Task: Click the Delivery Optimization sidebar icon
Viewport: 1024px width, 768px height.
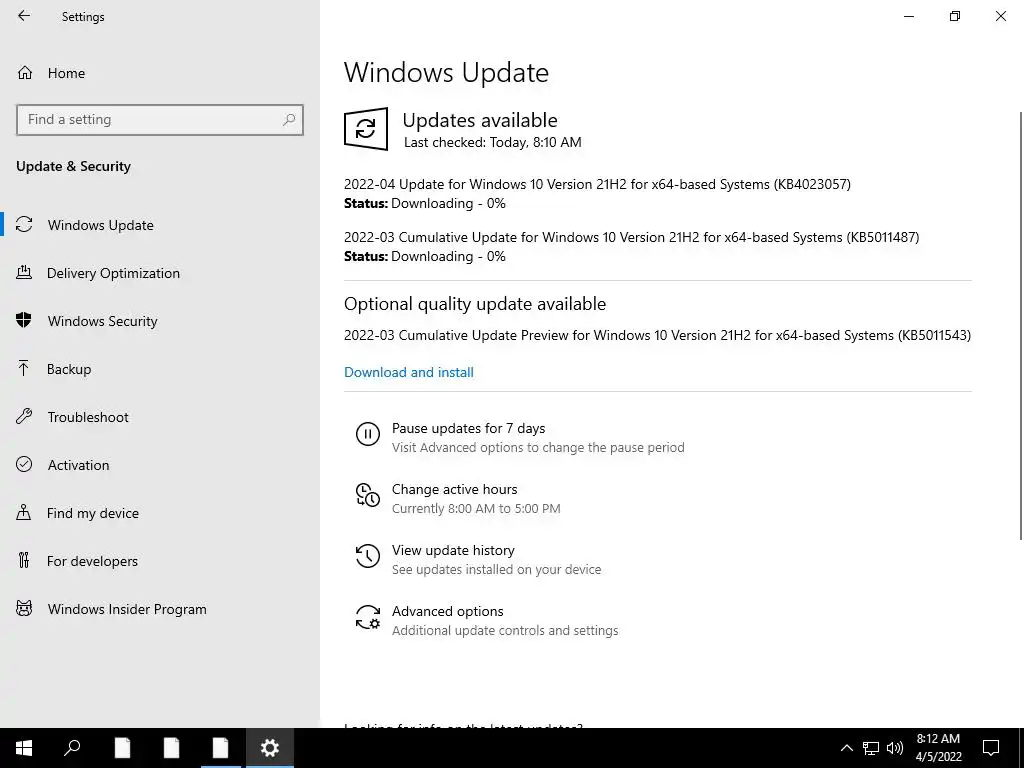Action: [24, 272]
